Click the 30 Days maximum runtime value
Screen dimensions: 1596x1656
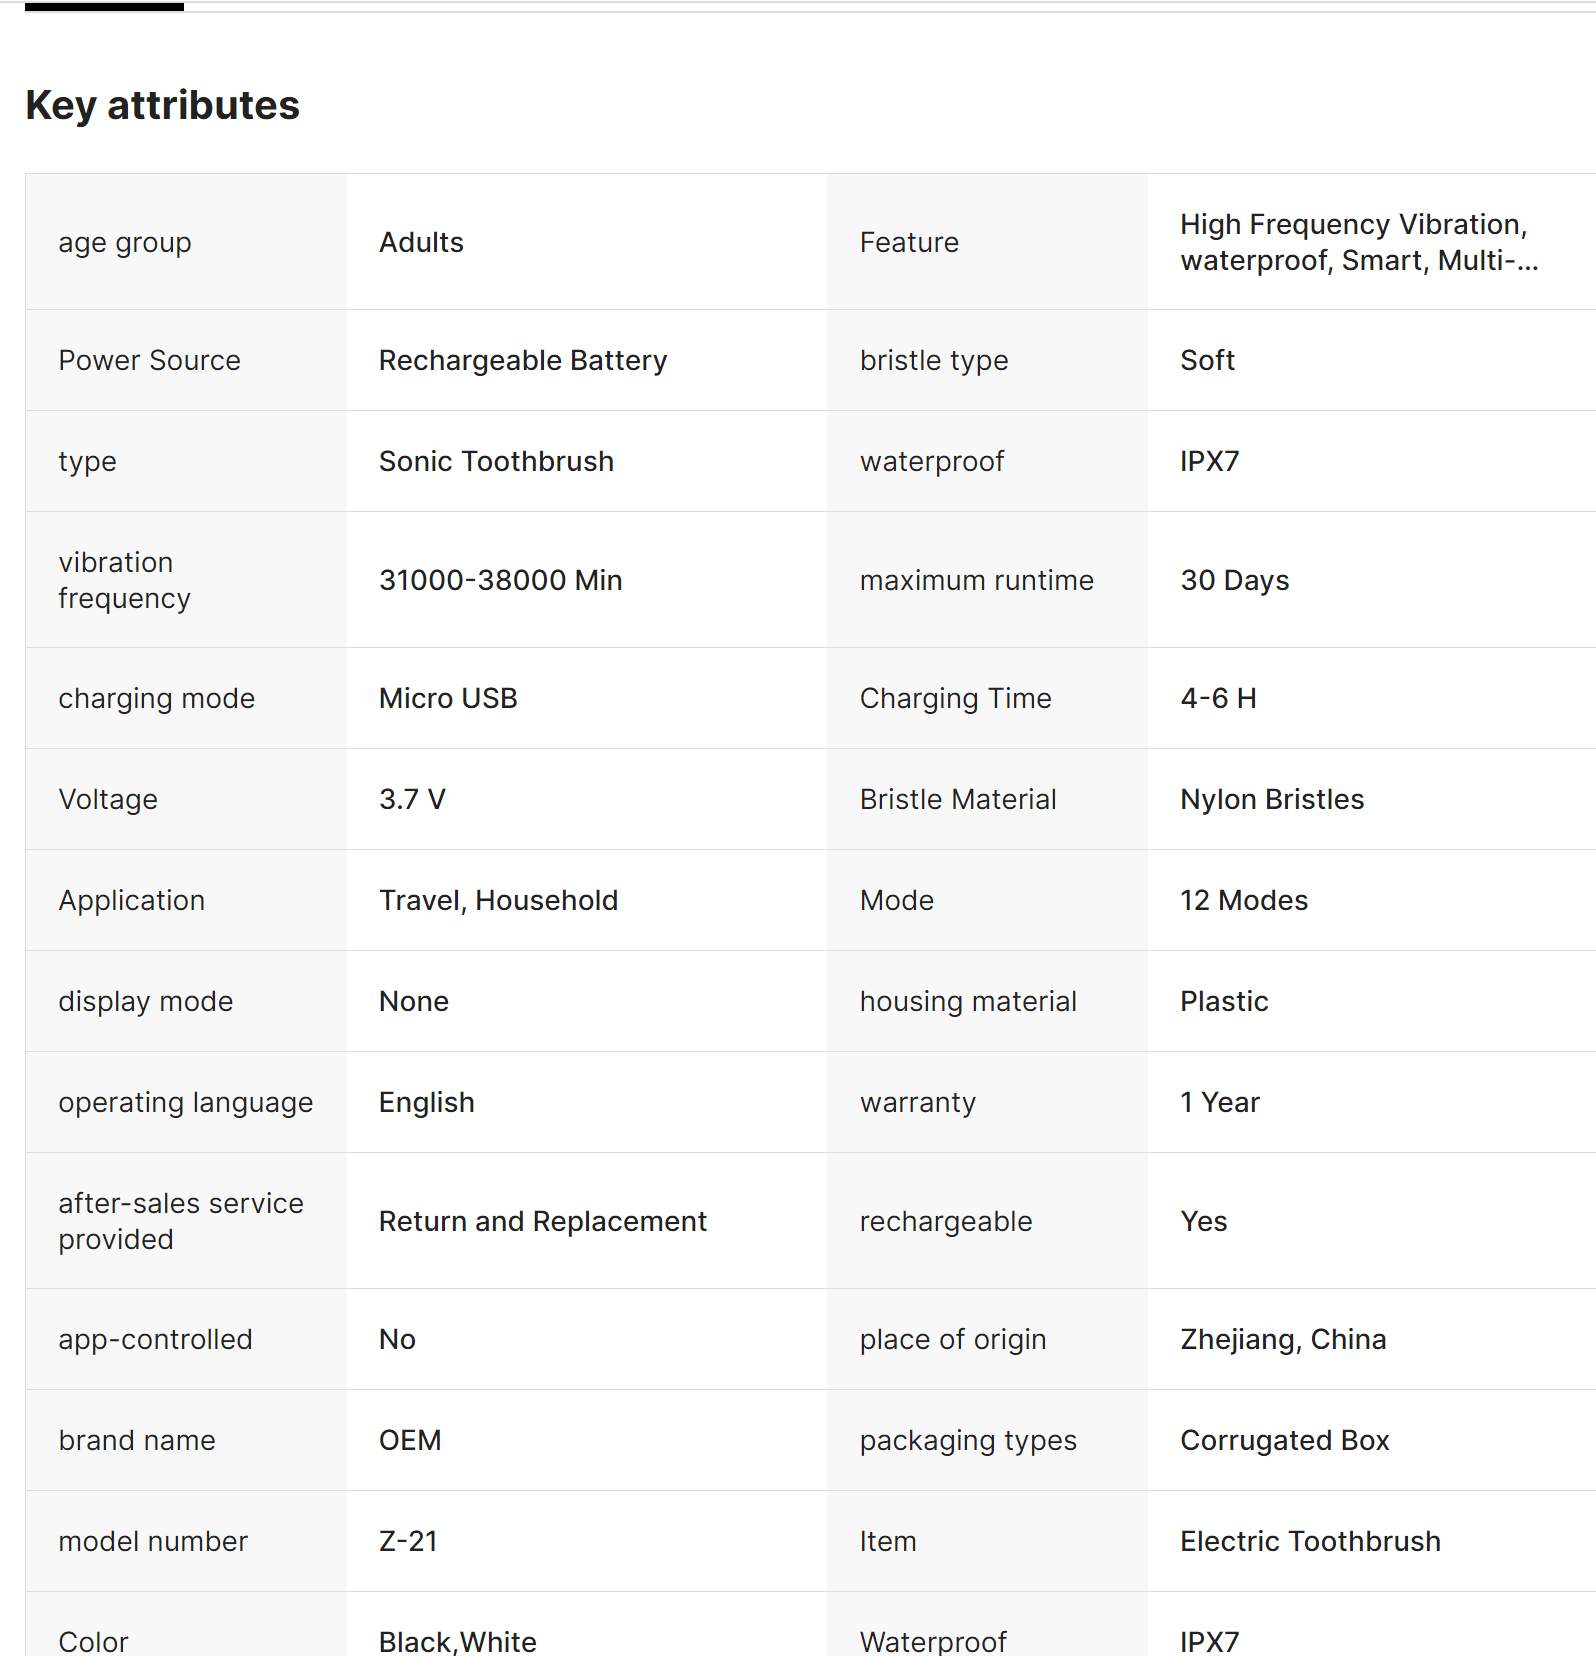[1234, 580]
